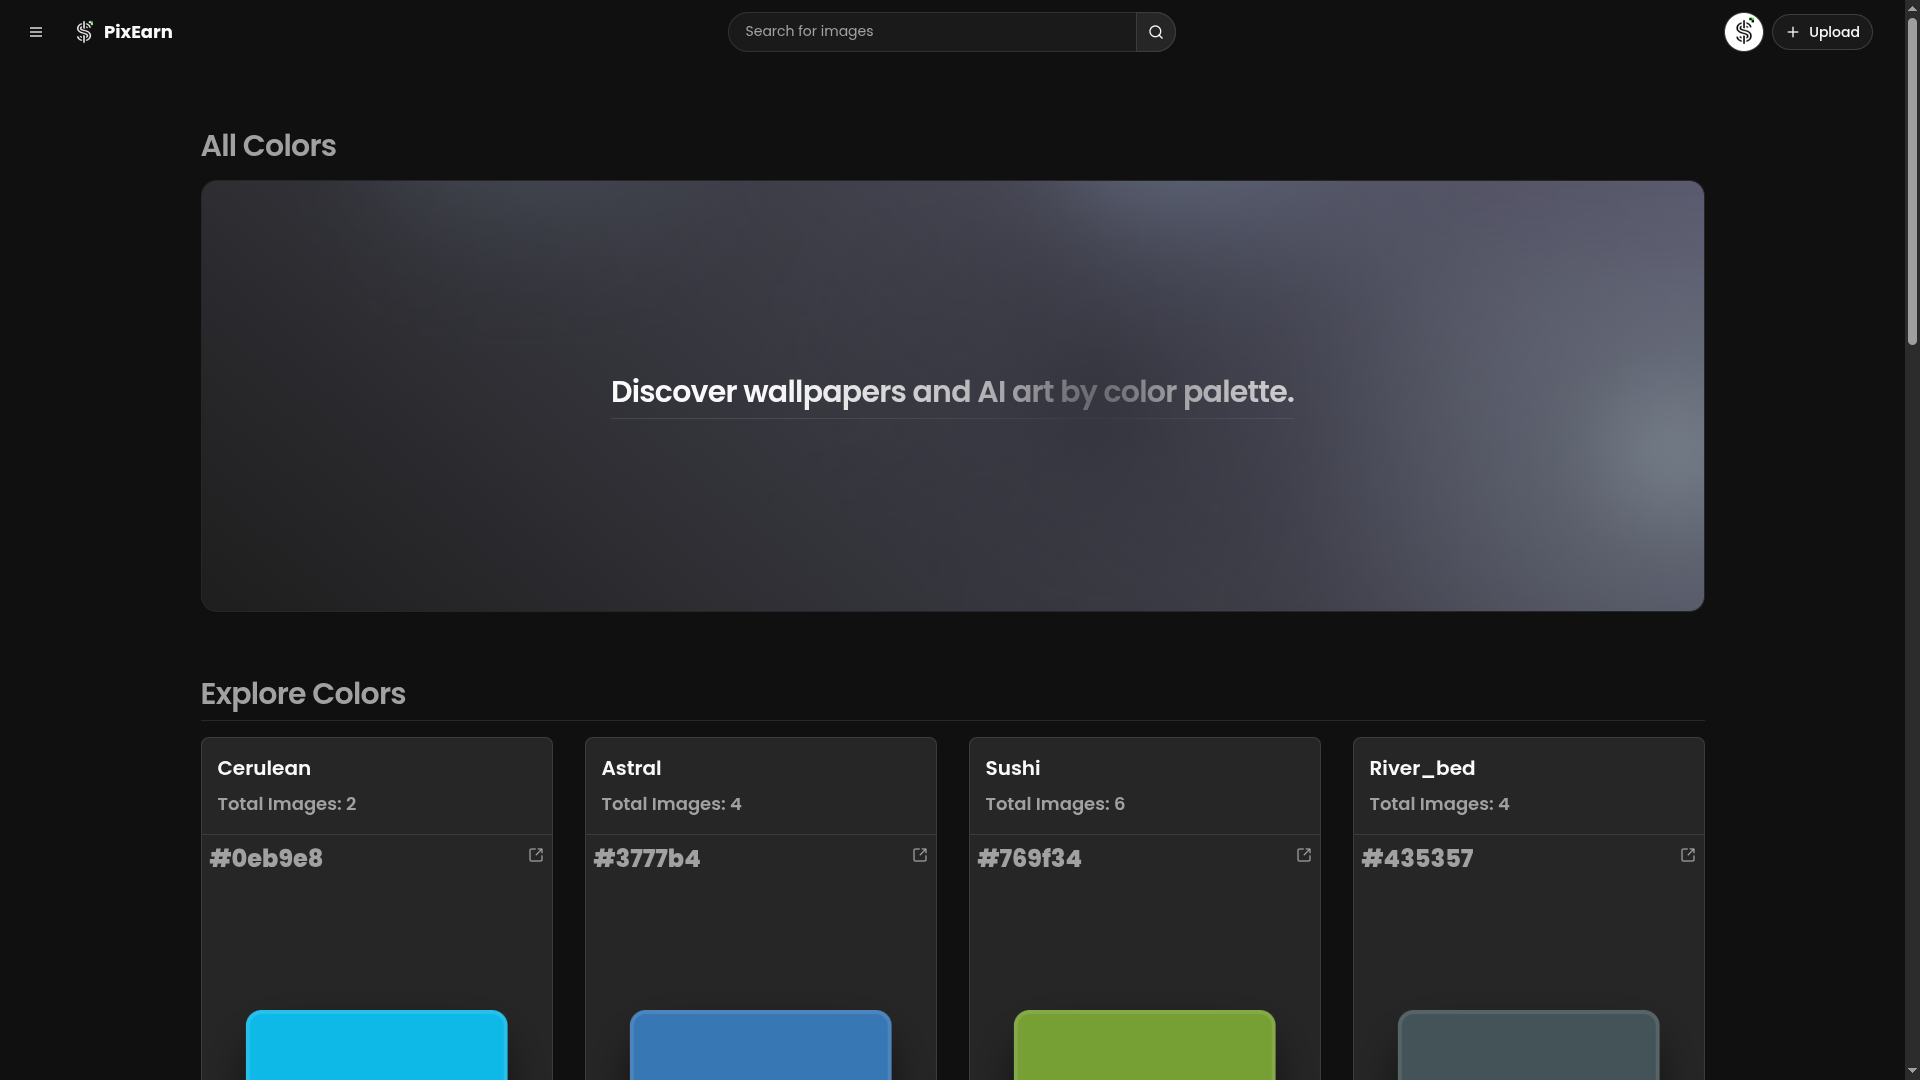
Task: Open River_bed palette via its external-link icon
Action: click(1687, 854)
